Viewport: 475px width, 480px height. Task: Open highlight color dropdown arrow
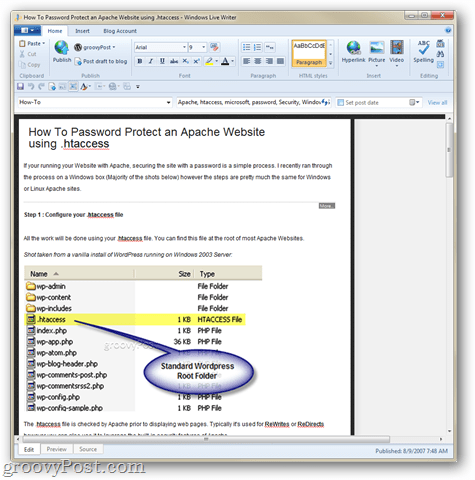coord(217,61)
